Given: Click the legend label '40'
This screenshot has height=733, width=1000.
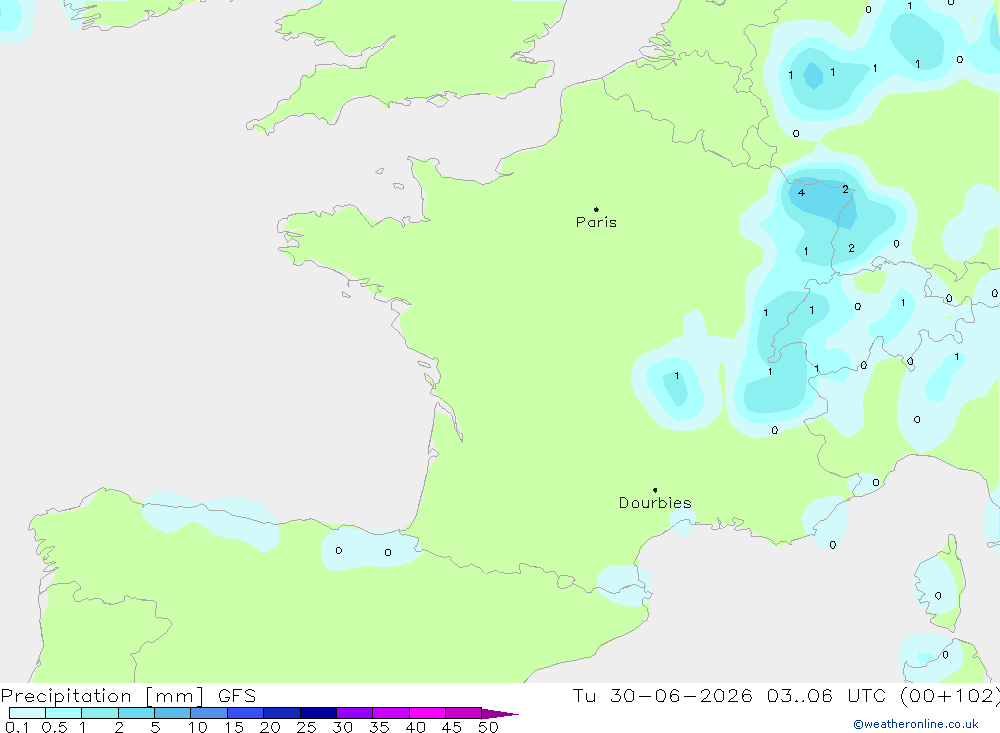Looking at the screenshot, I should point(415,727).
